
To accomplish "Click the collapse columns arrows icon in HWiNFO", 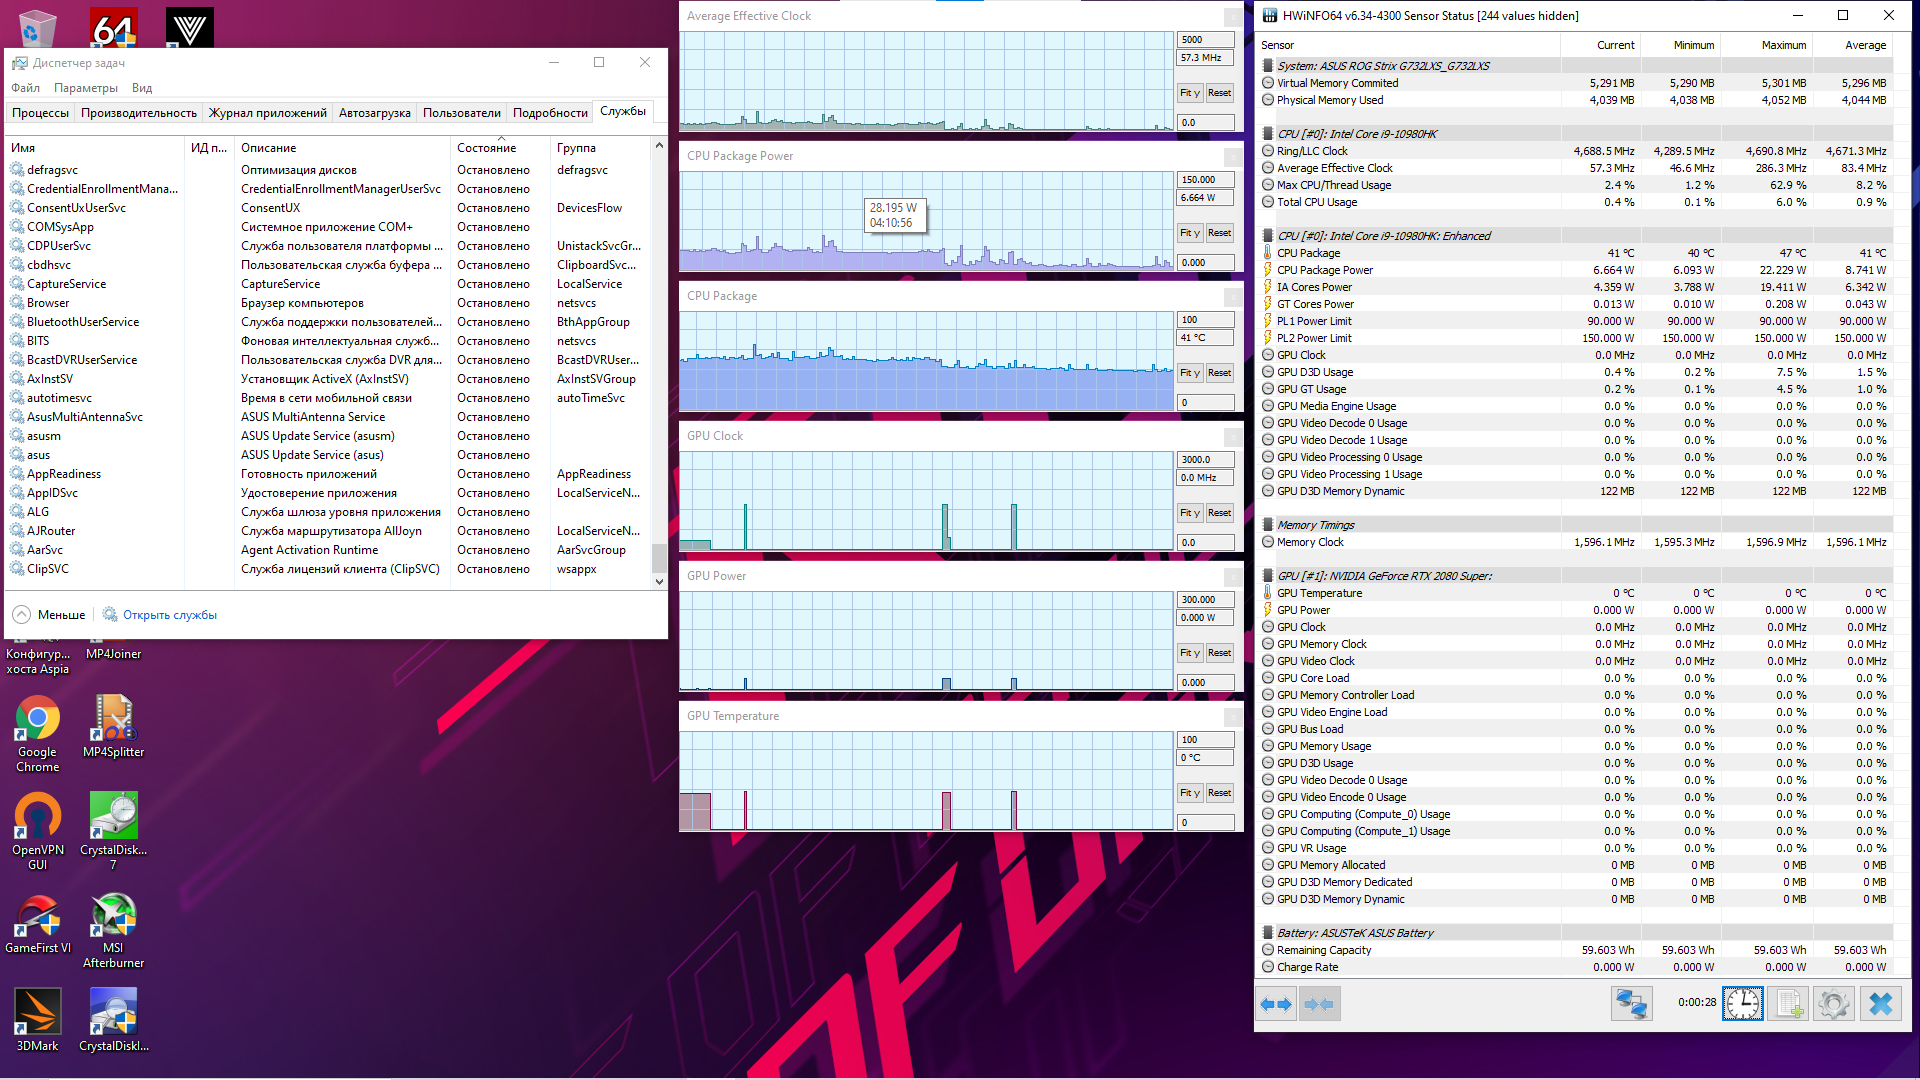I will [x=1319, y=1003].
